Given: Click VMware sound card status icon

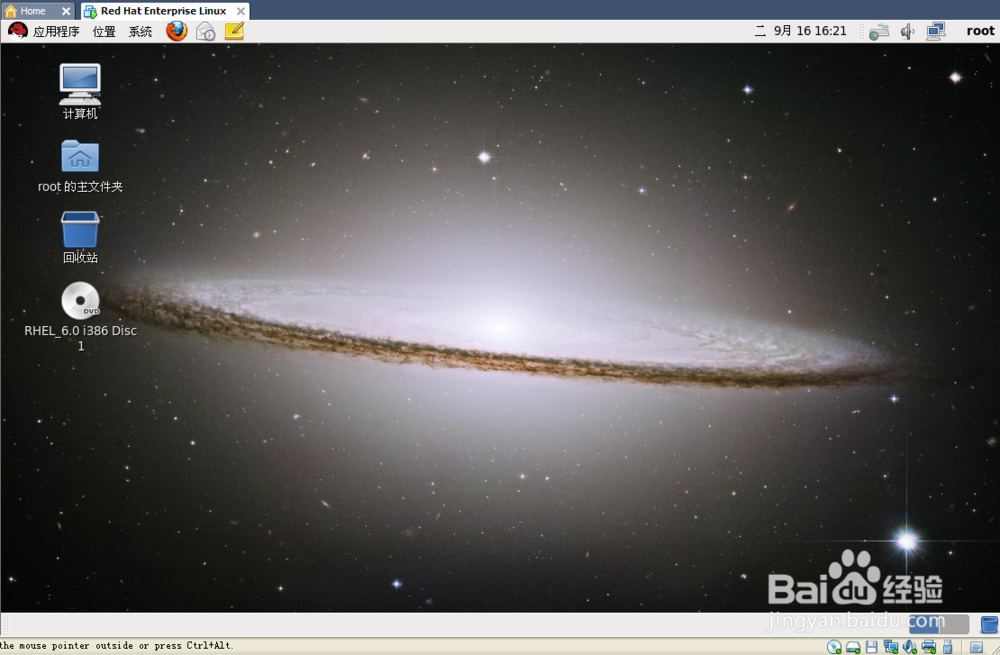Looking at the screenshot, I should pyautogui.click(x=909, y=647).
